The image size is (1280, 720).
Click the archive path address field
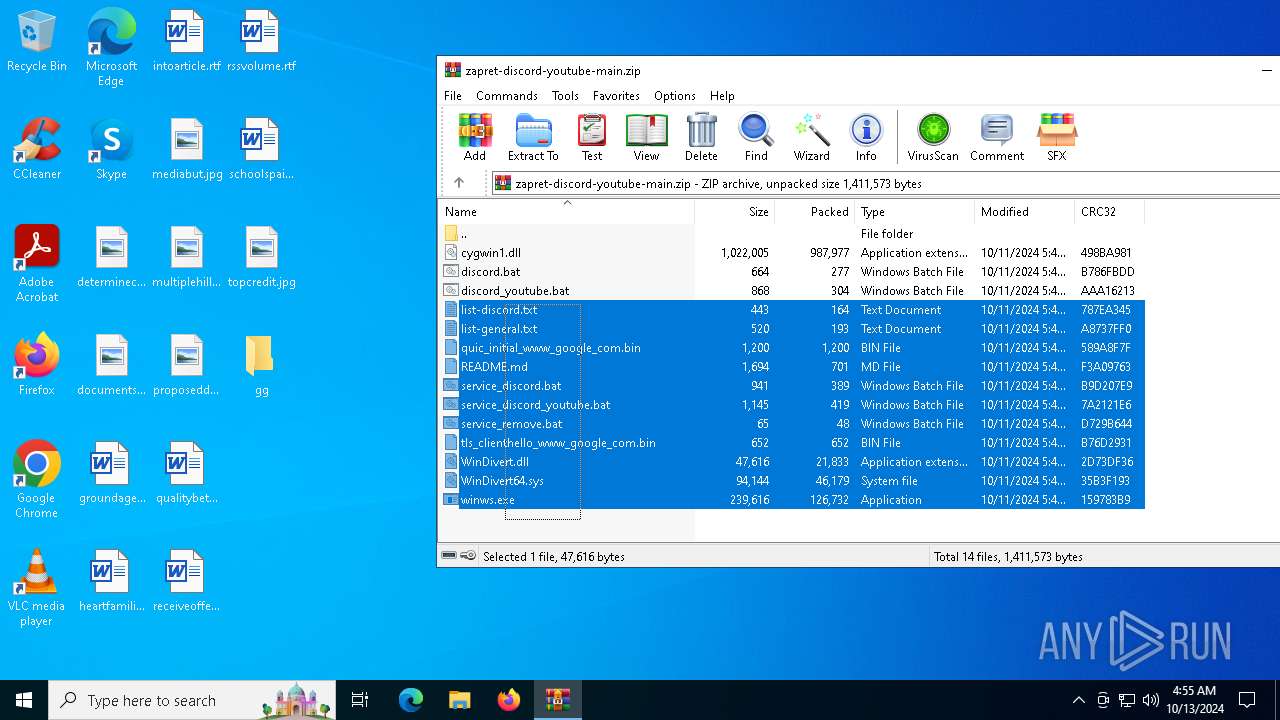(885, 183)
